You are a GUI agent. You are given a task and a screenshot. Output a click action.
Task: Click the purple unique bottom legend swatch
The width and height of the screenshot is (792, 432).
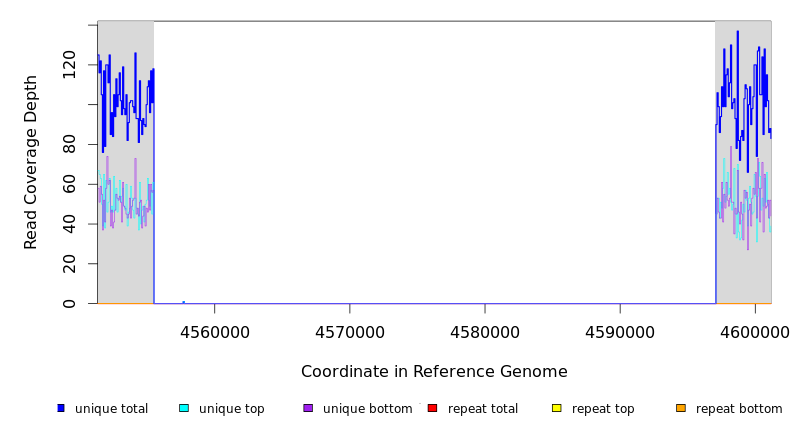(308, 408)
